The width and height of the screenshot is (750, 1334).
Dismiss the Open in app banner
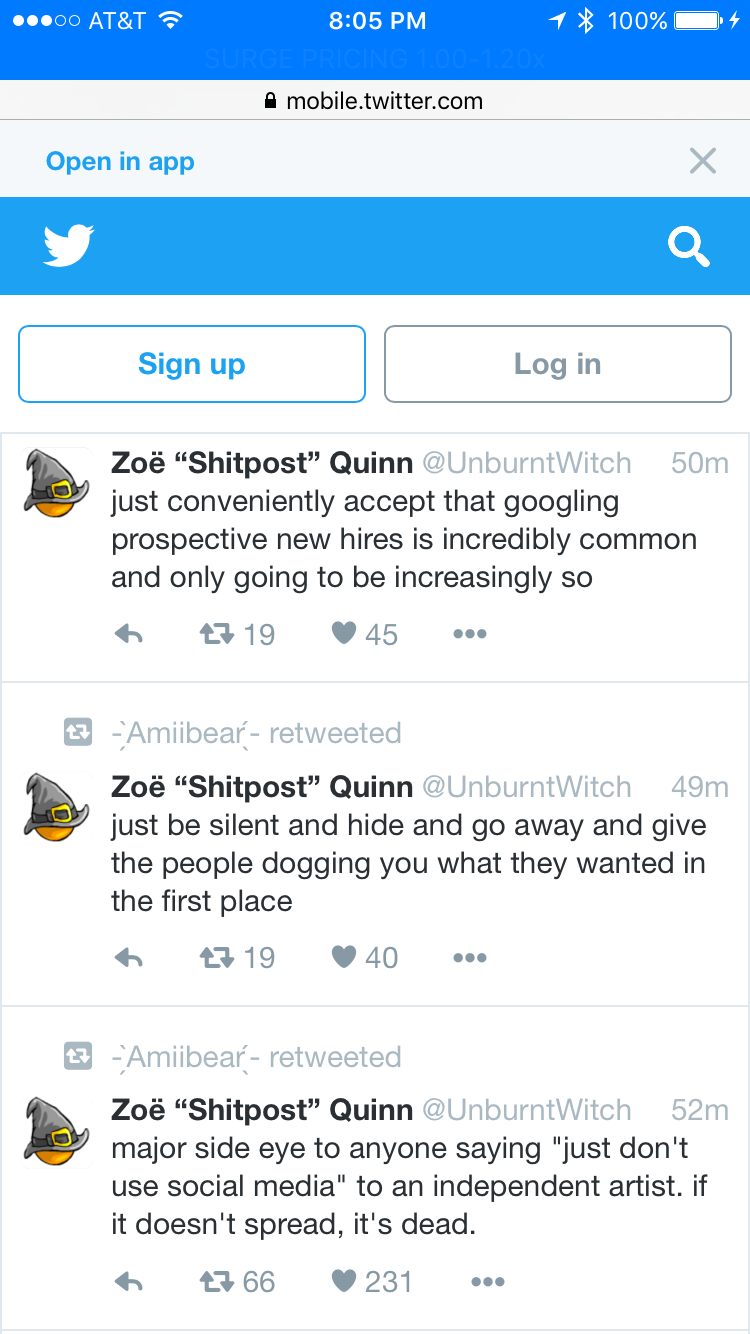(x=703, y=160)
